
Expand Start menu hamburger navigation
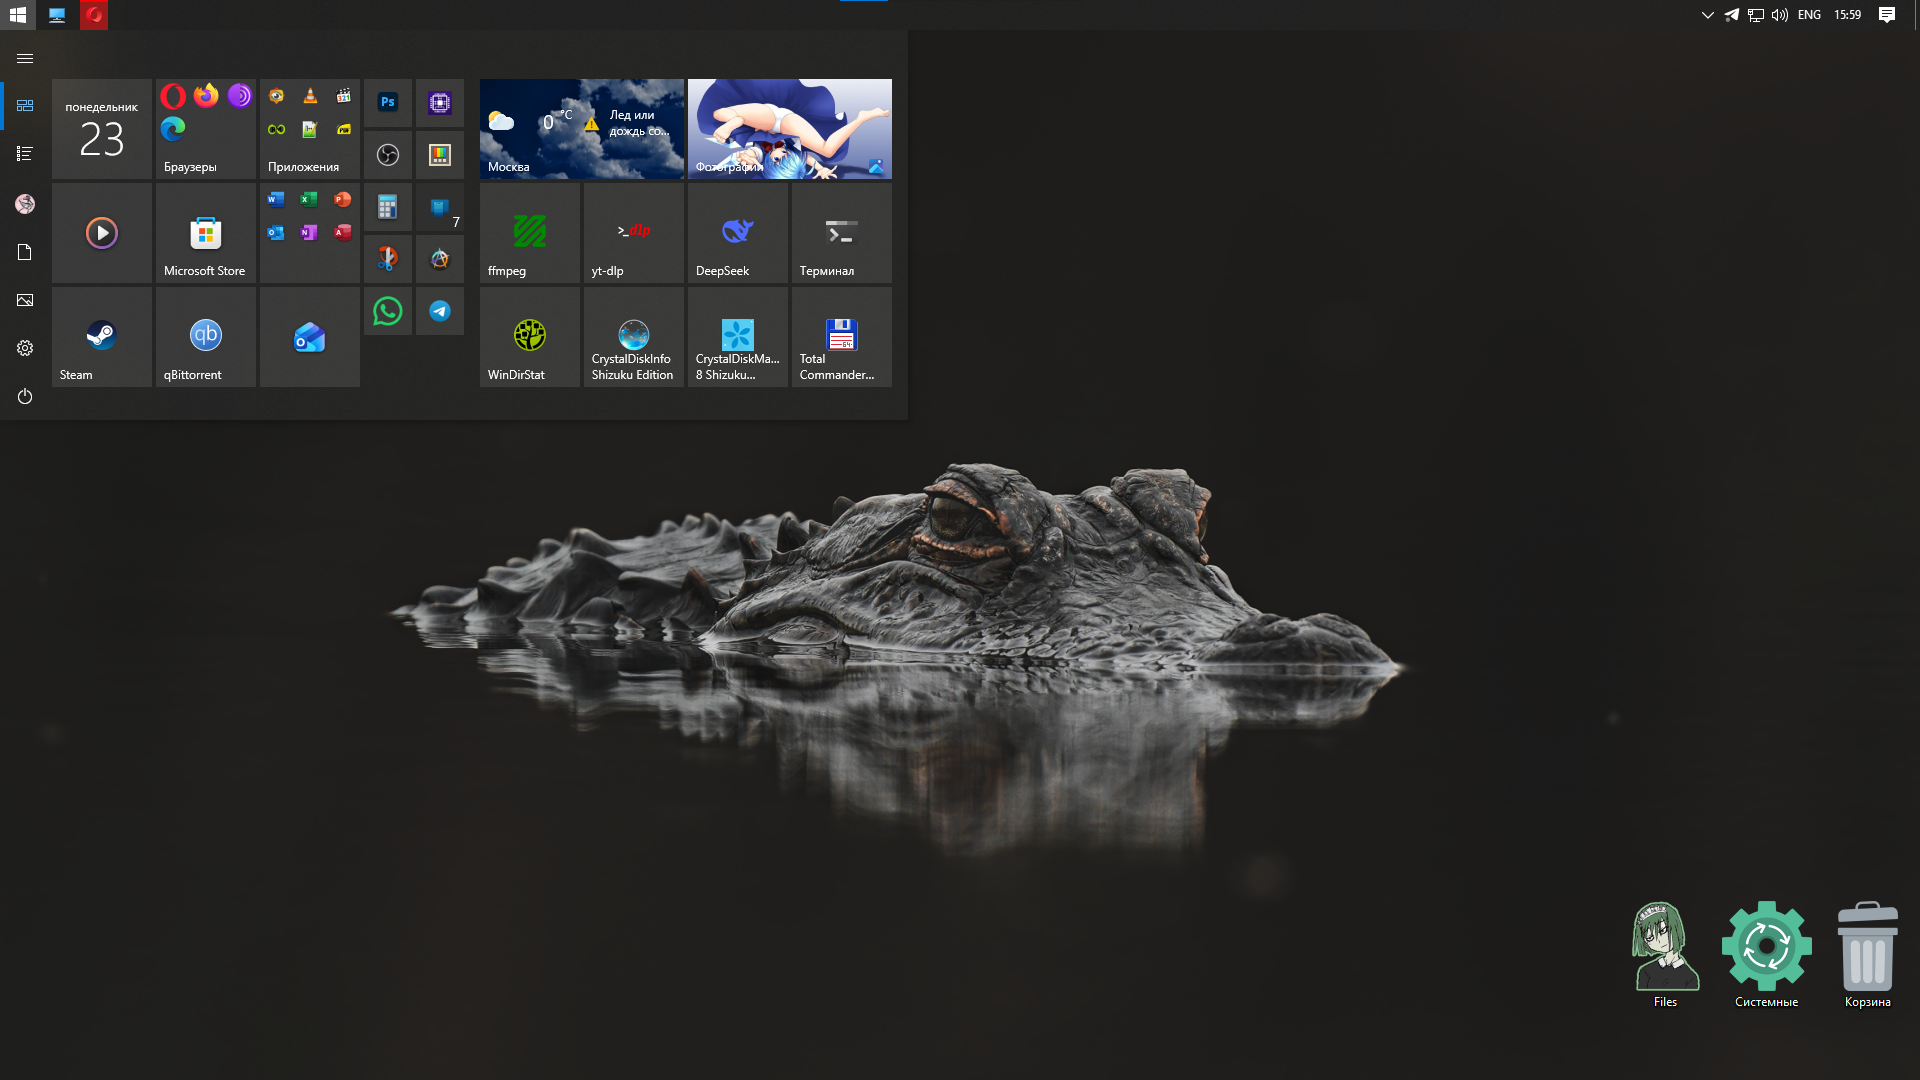pos(25,58)
